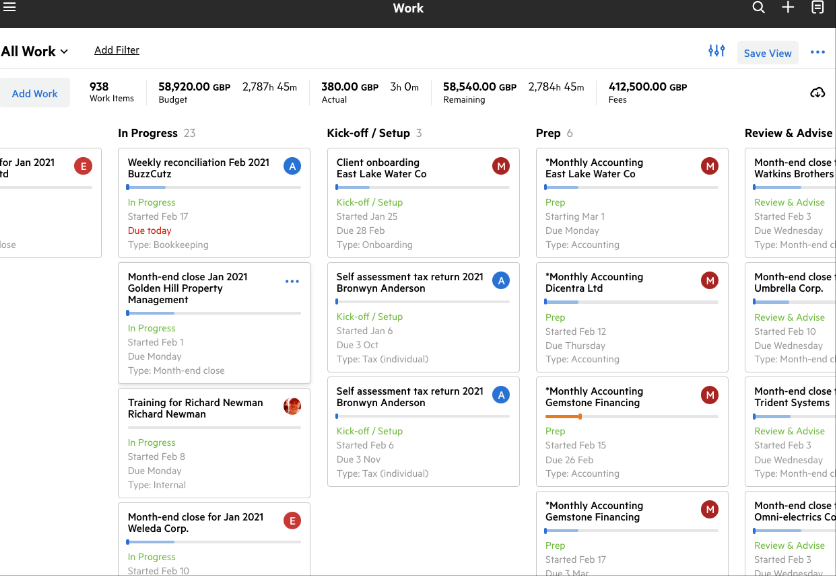836x576 pixels.
Task: Click the search magnifier icon
Action: point(759,8)
